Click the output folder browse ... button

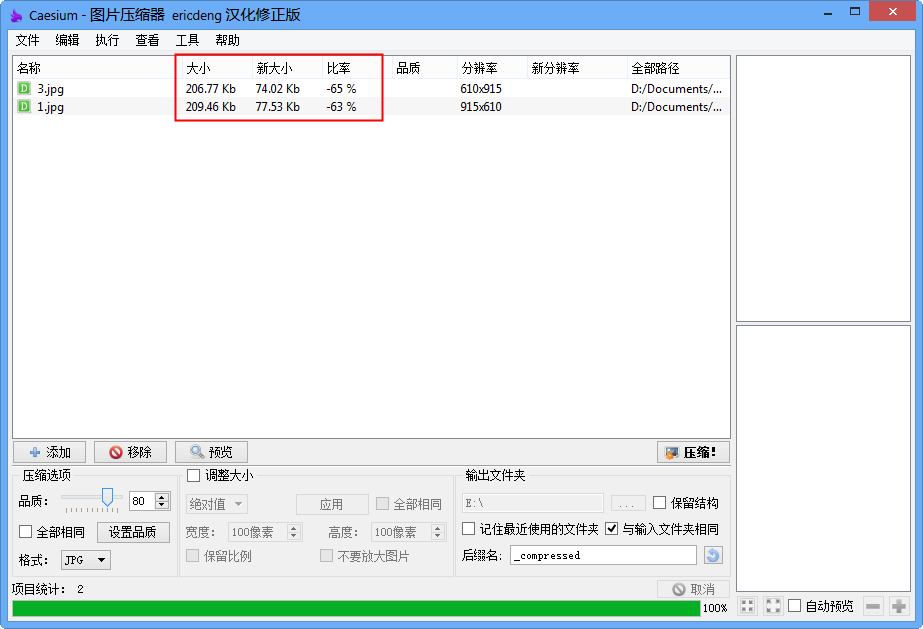click(627, 503)
